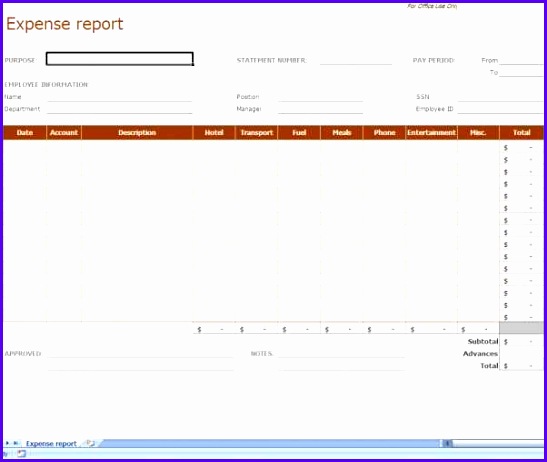This screenshot has height=462, width=547.
Task: Click the Hotel column header
Action: click(214, 133)
